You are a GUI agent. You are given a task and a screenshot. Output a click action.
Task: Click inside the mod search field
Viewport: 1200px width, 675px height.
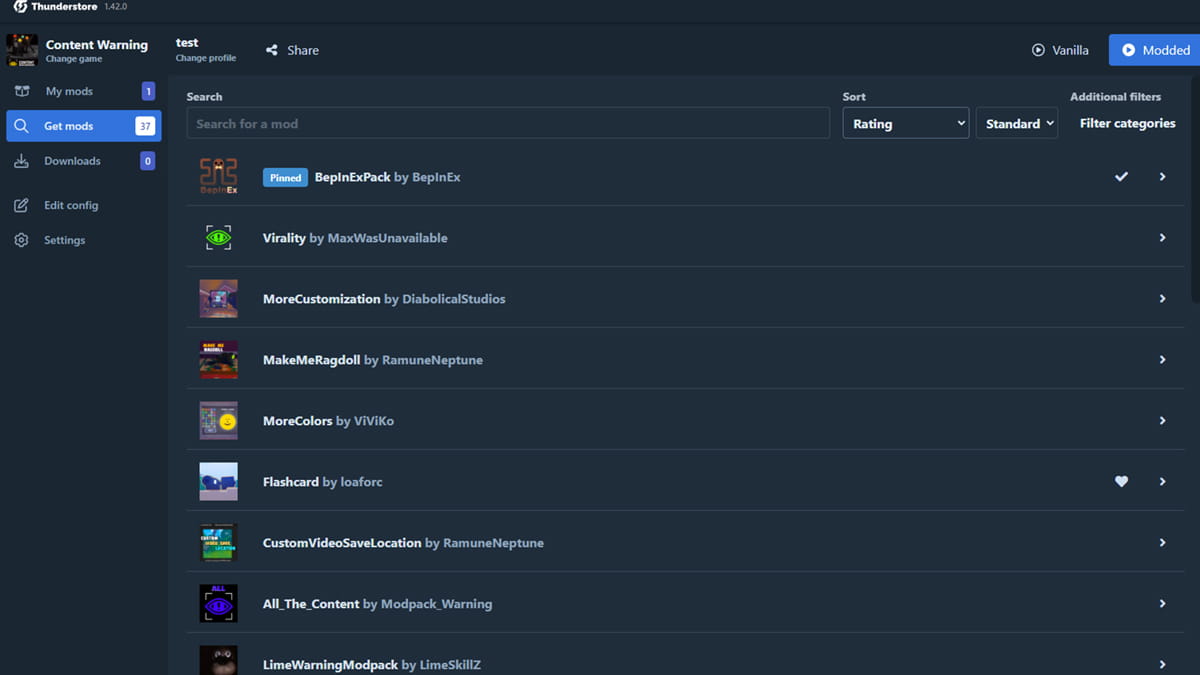pos(500,122)
